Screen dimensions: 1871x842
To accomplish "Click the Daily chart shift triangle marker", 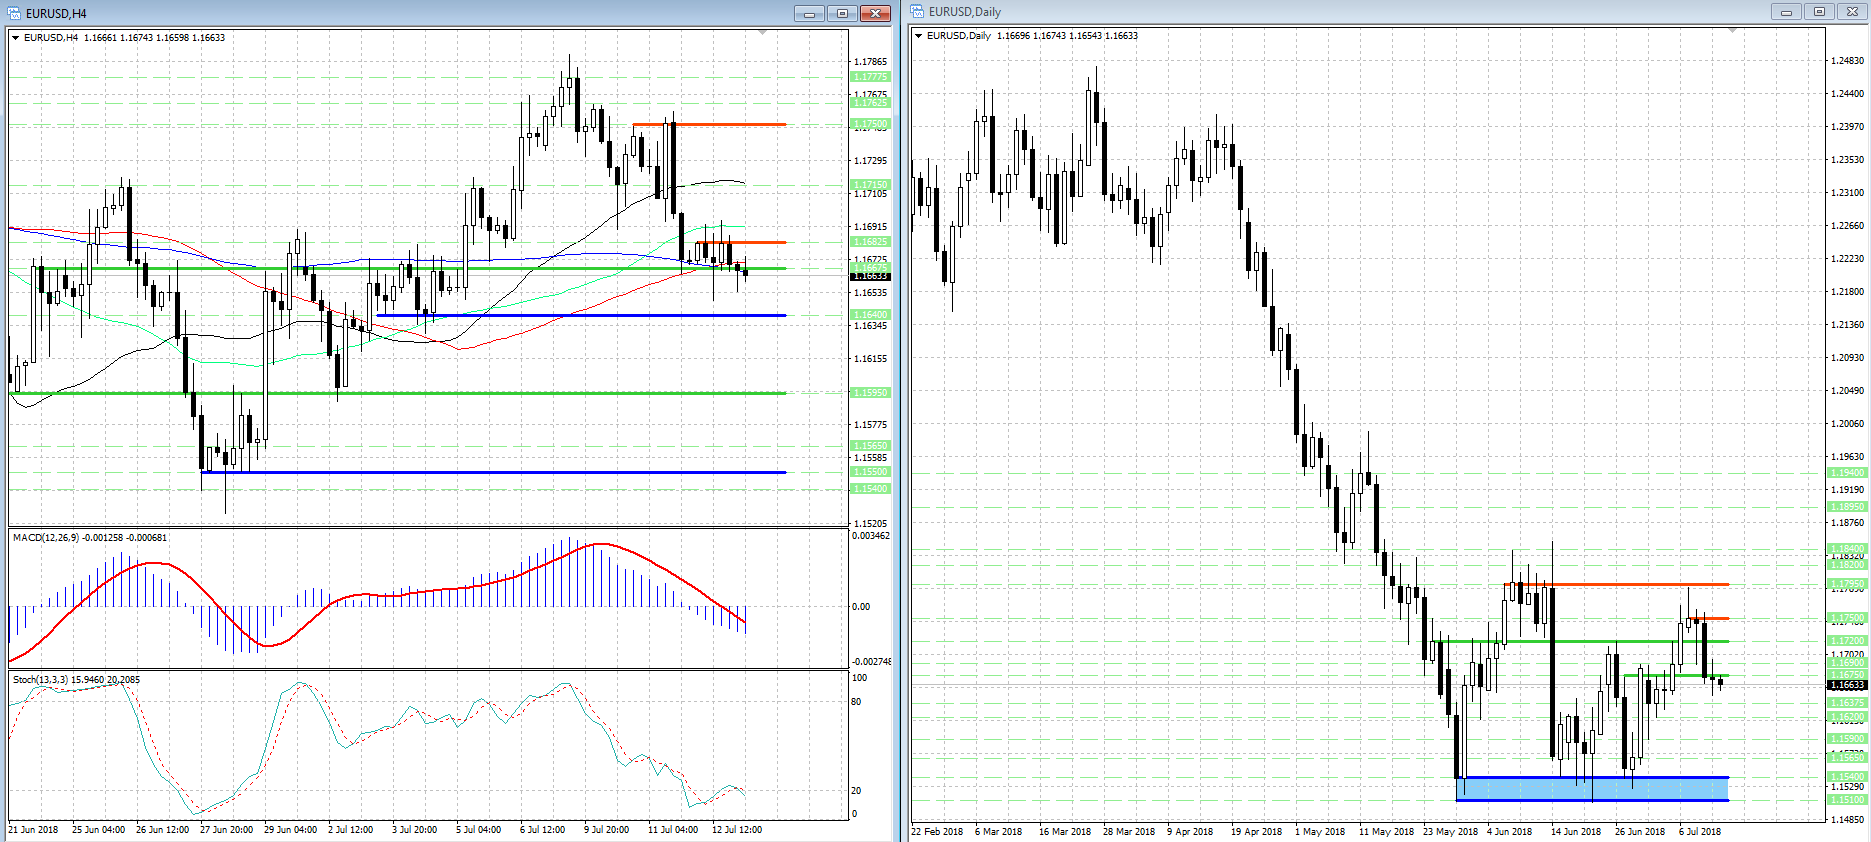I will (1733, 31).
